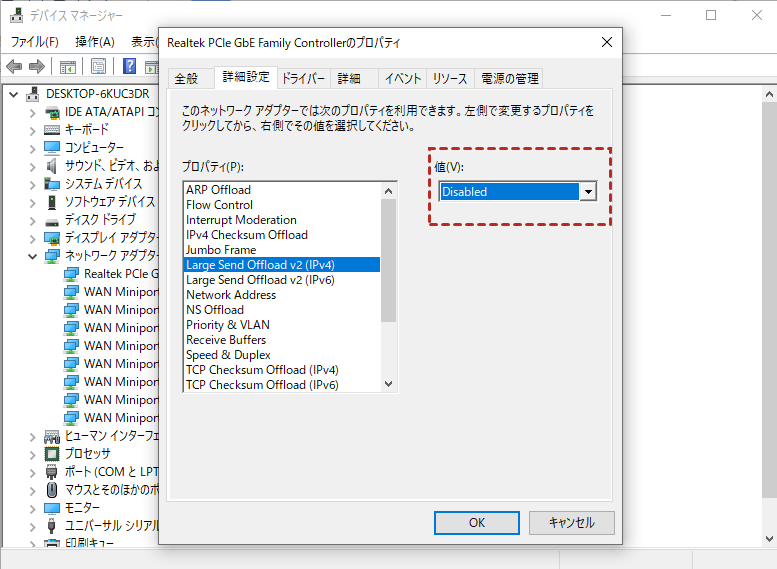Screen dimensions: 777x569
Task: Click Device Manager scrollbar down arrow
Action: tap(769, 539)
